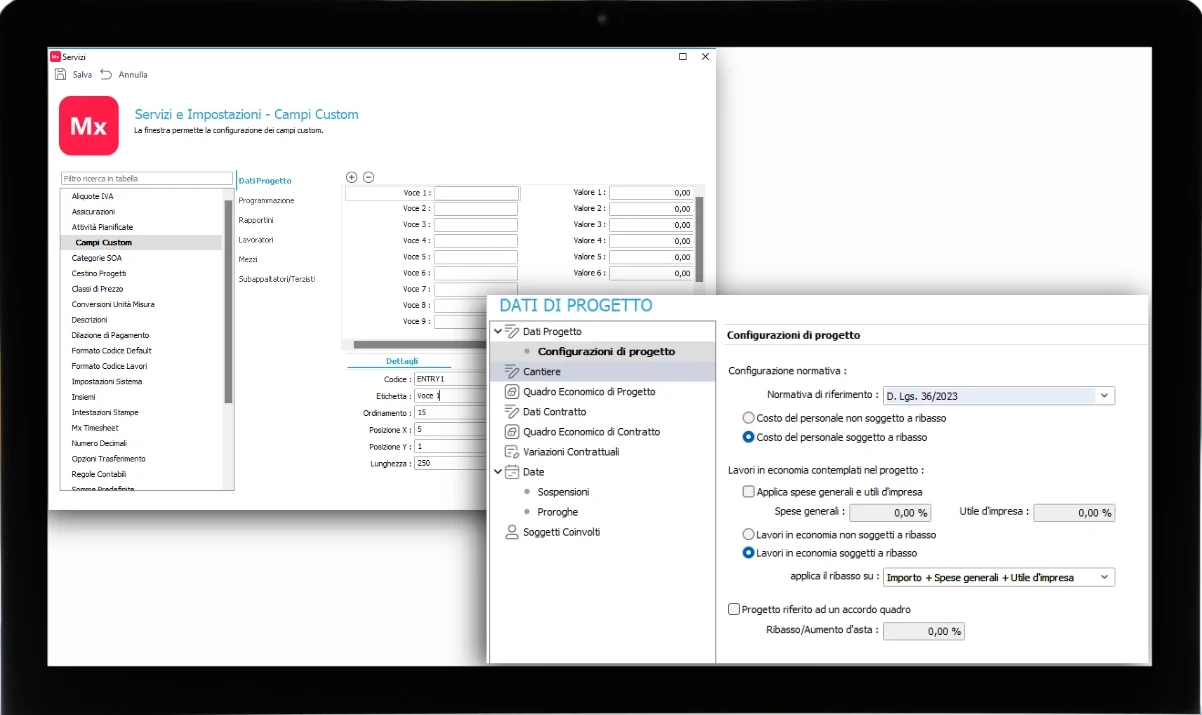Select Lavori in economia non soggetti a ribasso

click(x=748, y=535)
